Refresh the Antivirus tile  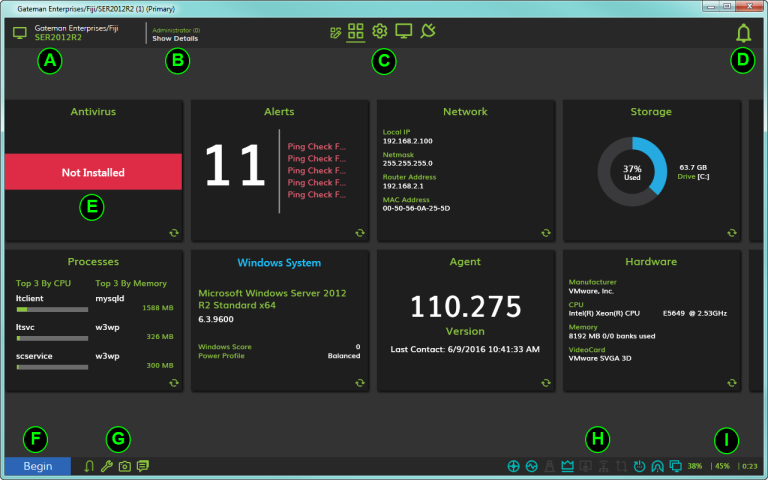click(174, 233)
